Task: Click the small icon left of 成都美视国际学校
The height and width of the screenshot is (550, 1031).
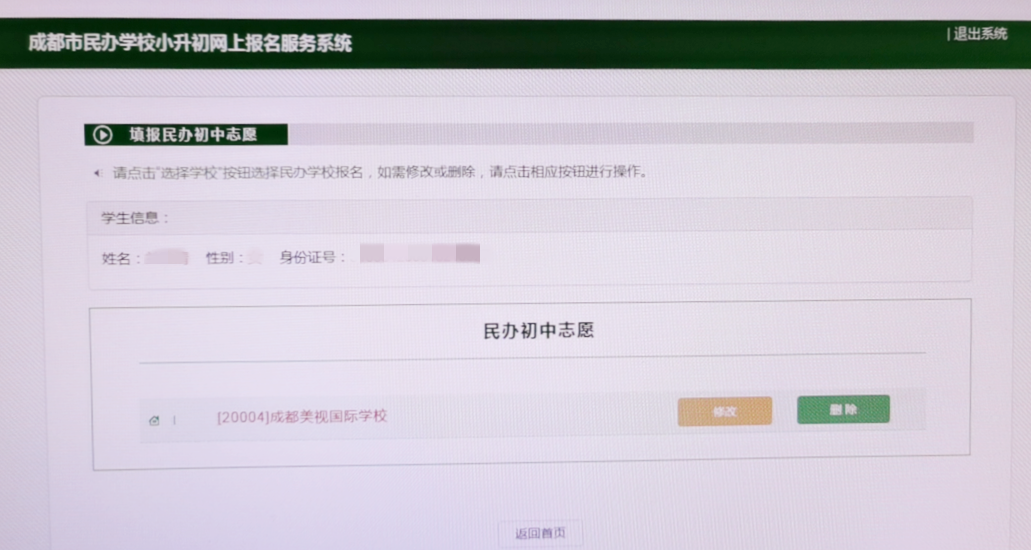Action: (x=154, y=420)
